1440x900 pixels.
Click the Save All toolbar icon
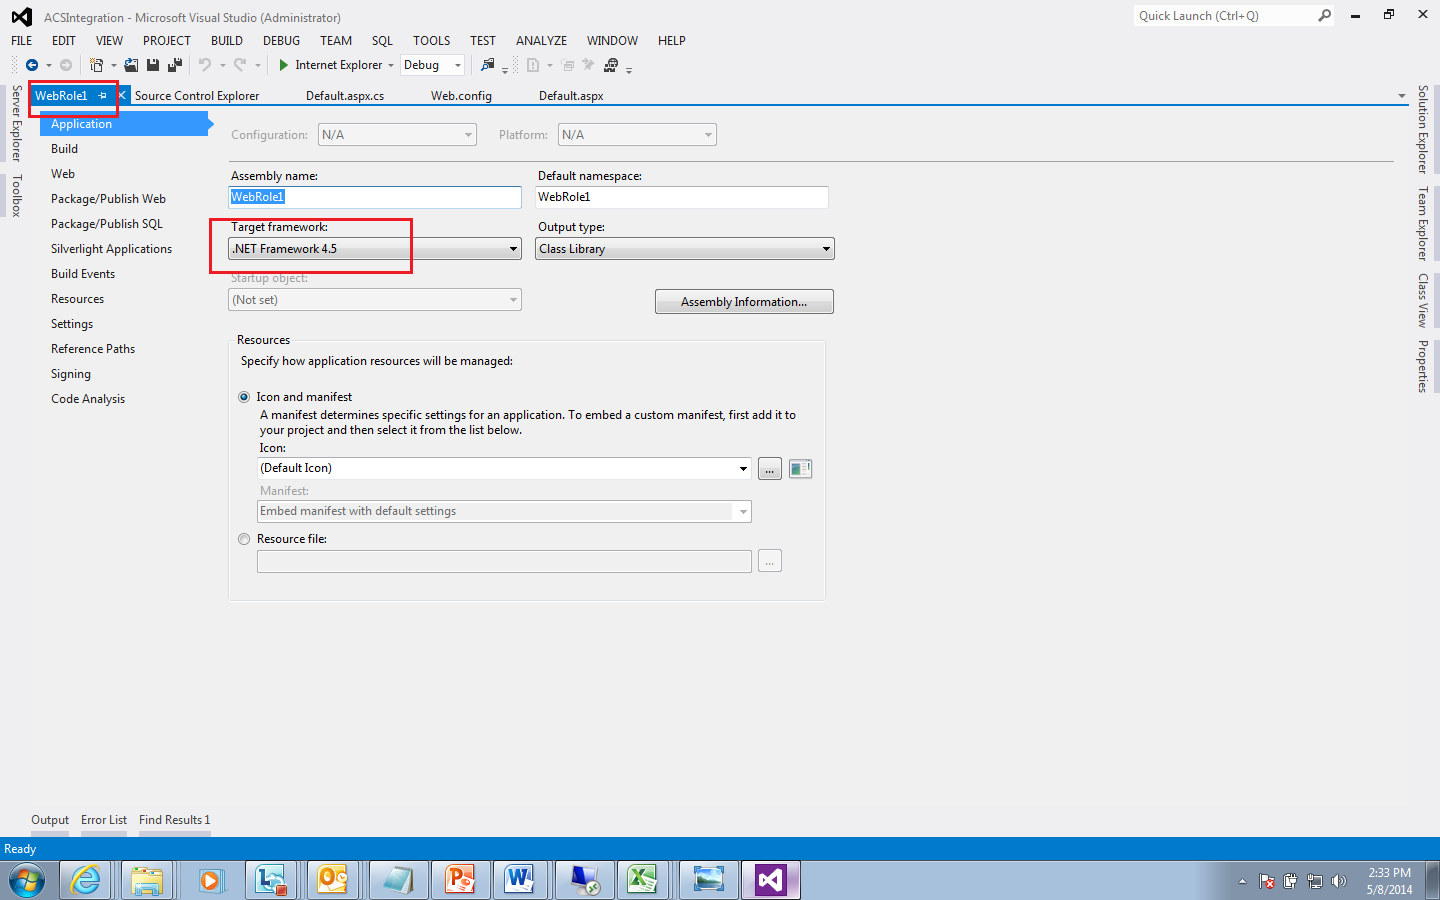[175, 65]
